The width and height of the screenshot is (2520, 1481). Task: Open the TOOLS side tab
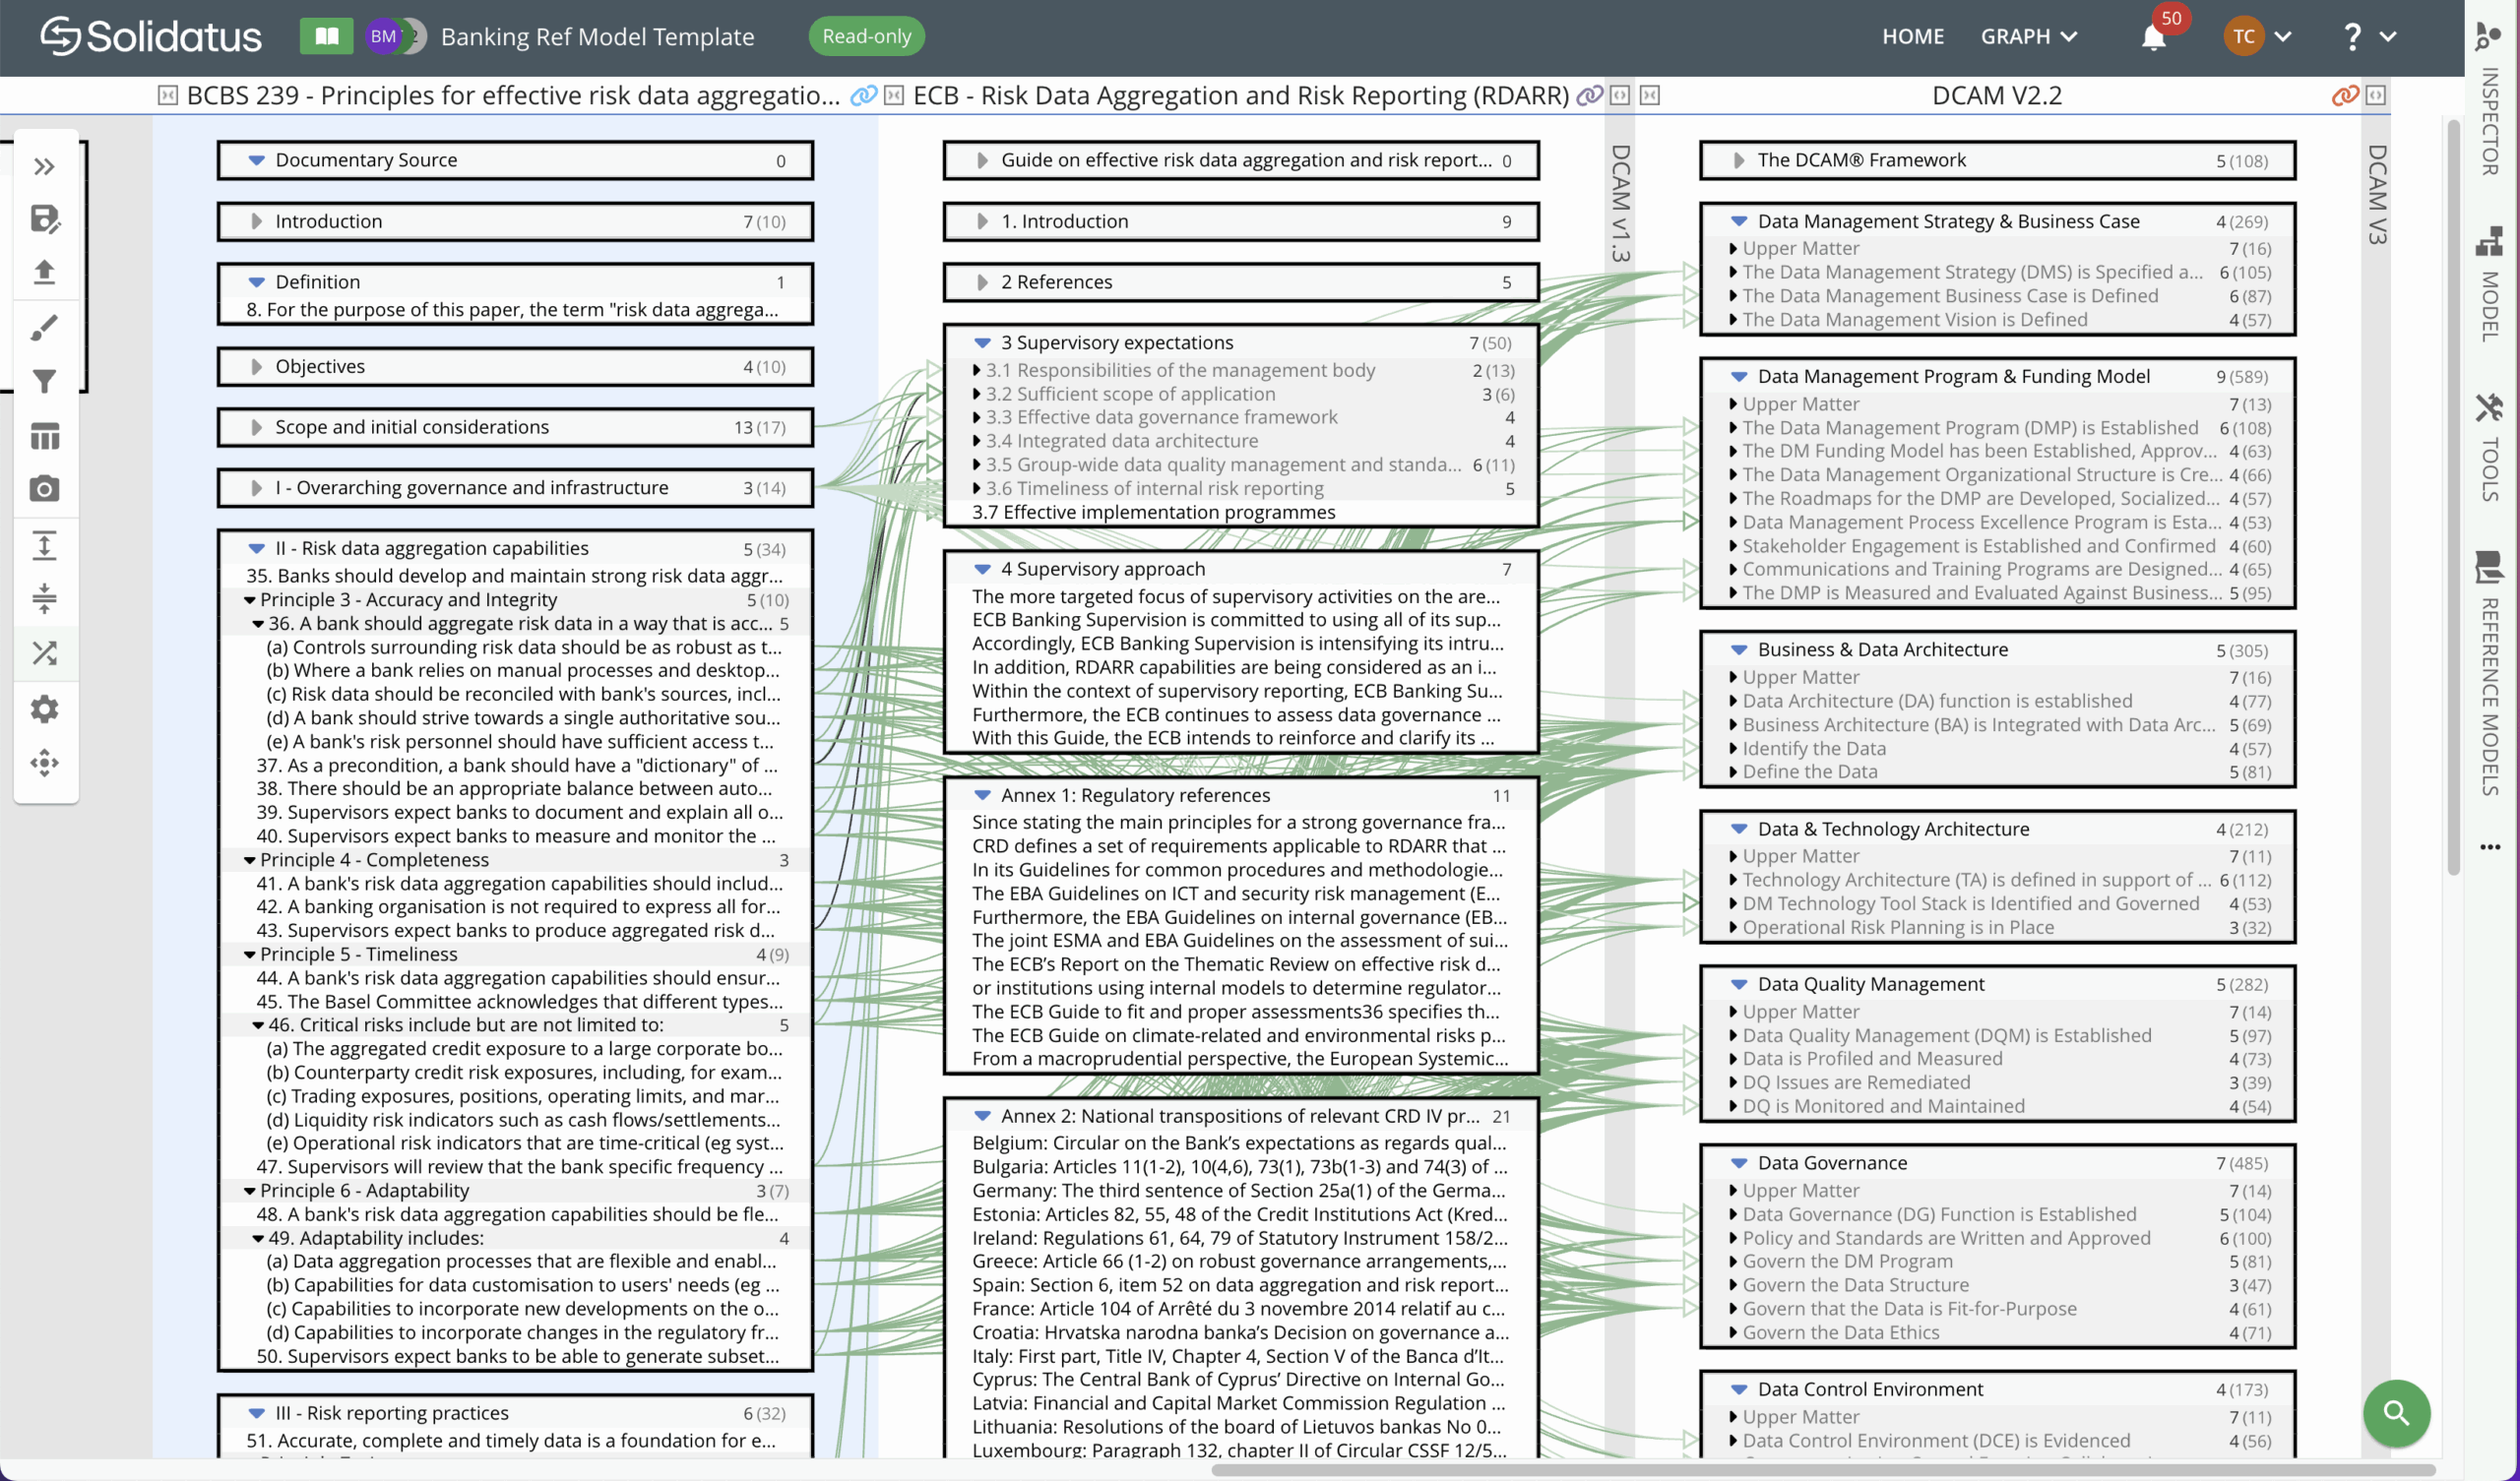pyautogui.click(x=2490, y=469)
